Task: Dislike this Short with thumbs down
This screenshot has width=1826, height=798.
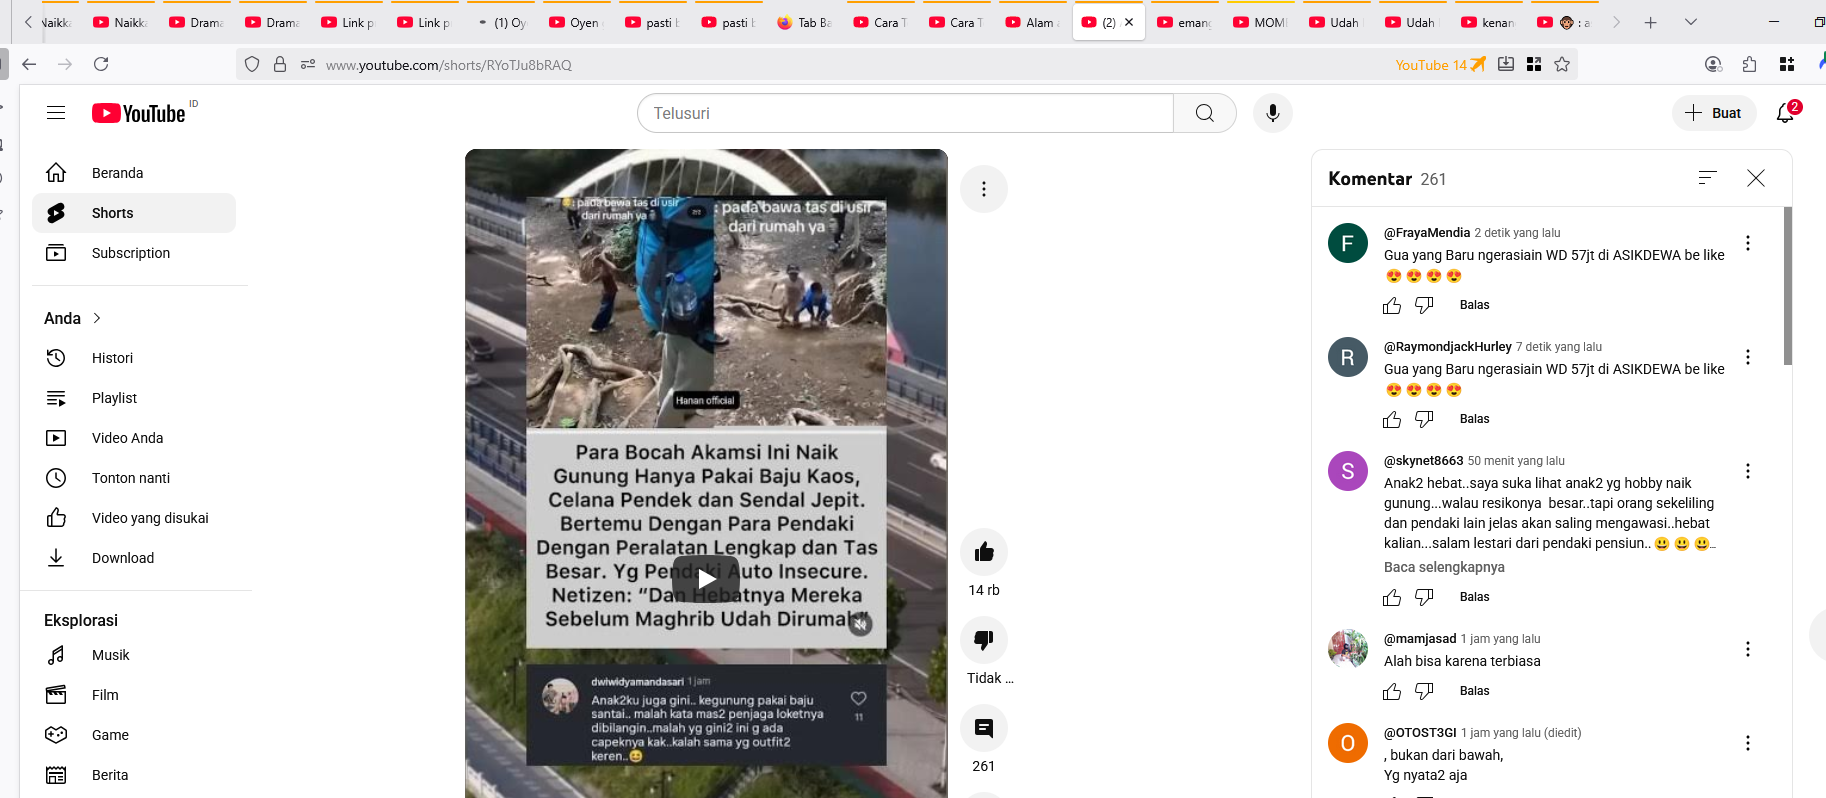Action: [984, 640]
